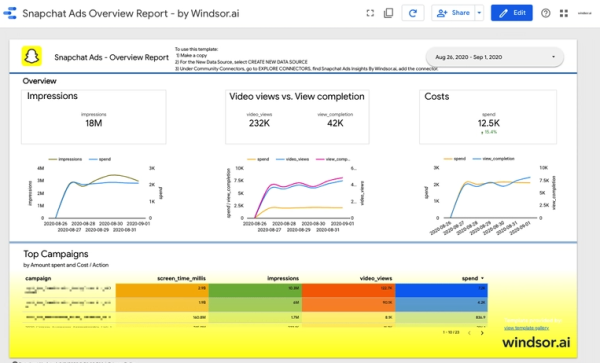Click the windsor.ai logo at bottom
Viewport: 600px width, 363px height.
536,342
